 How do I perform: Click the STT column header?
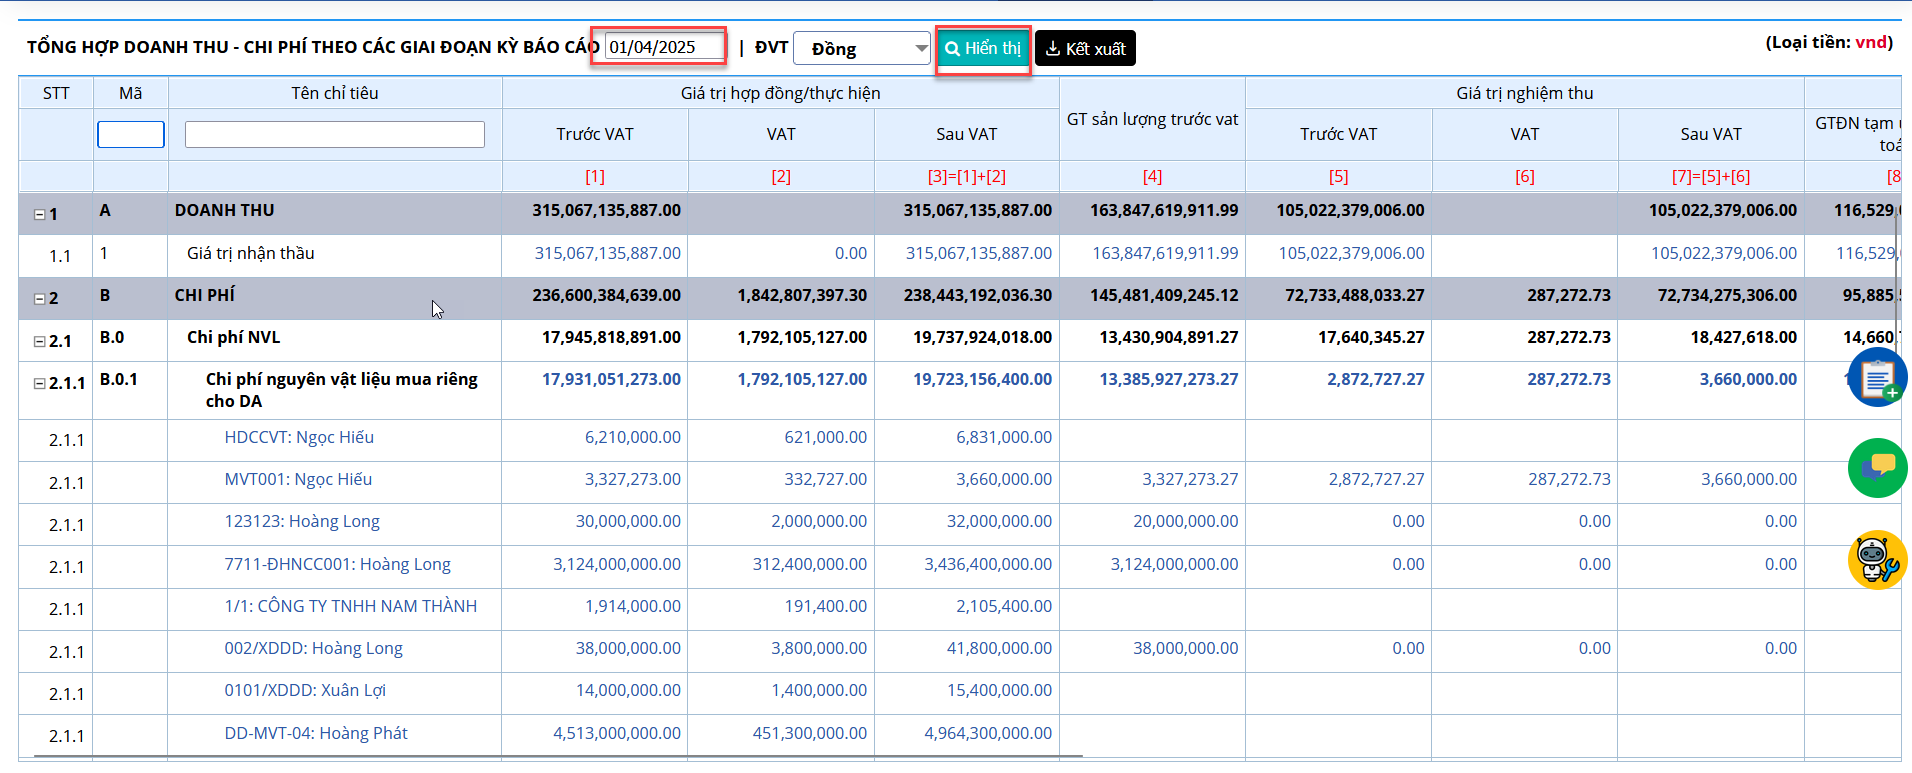(56, 93)
